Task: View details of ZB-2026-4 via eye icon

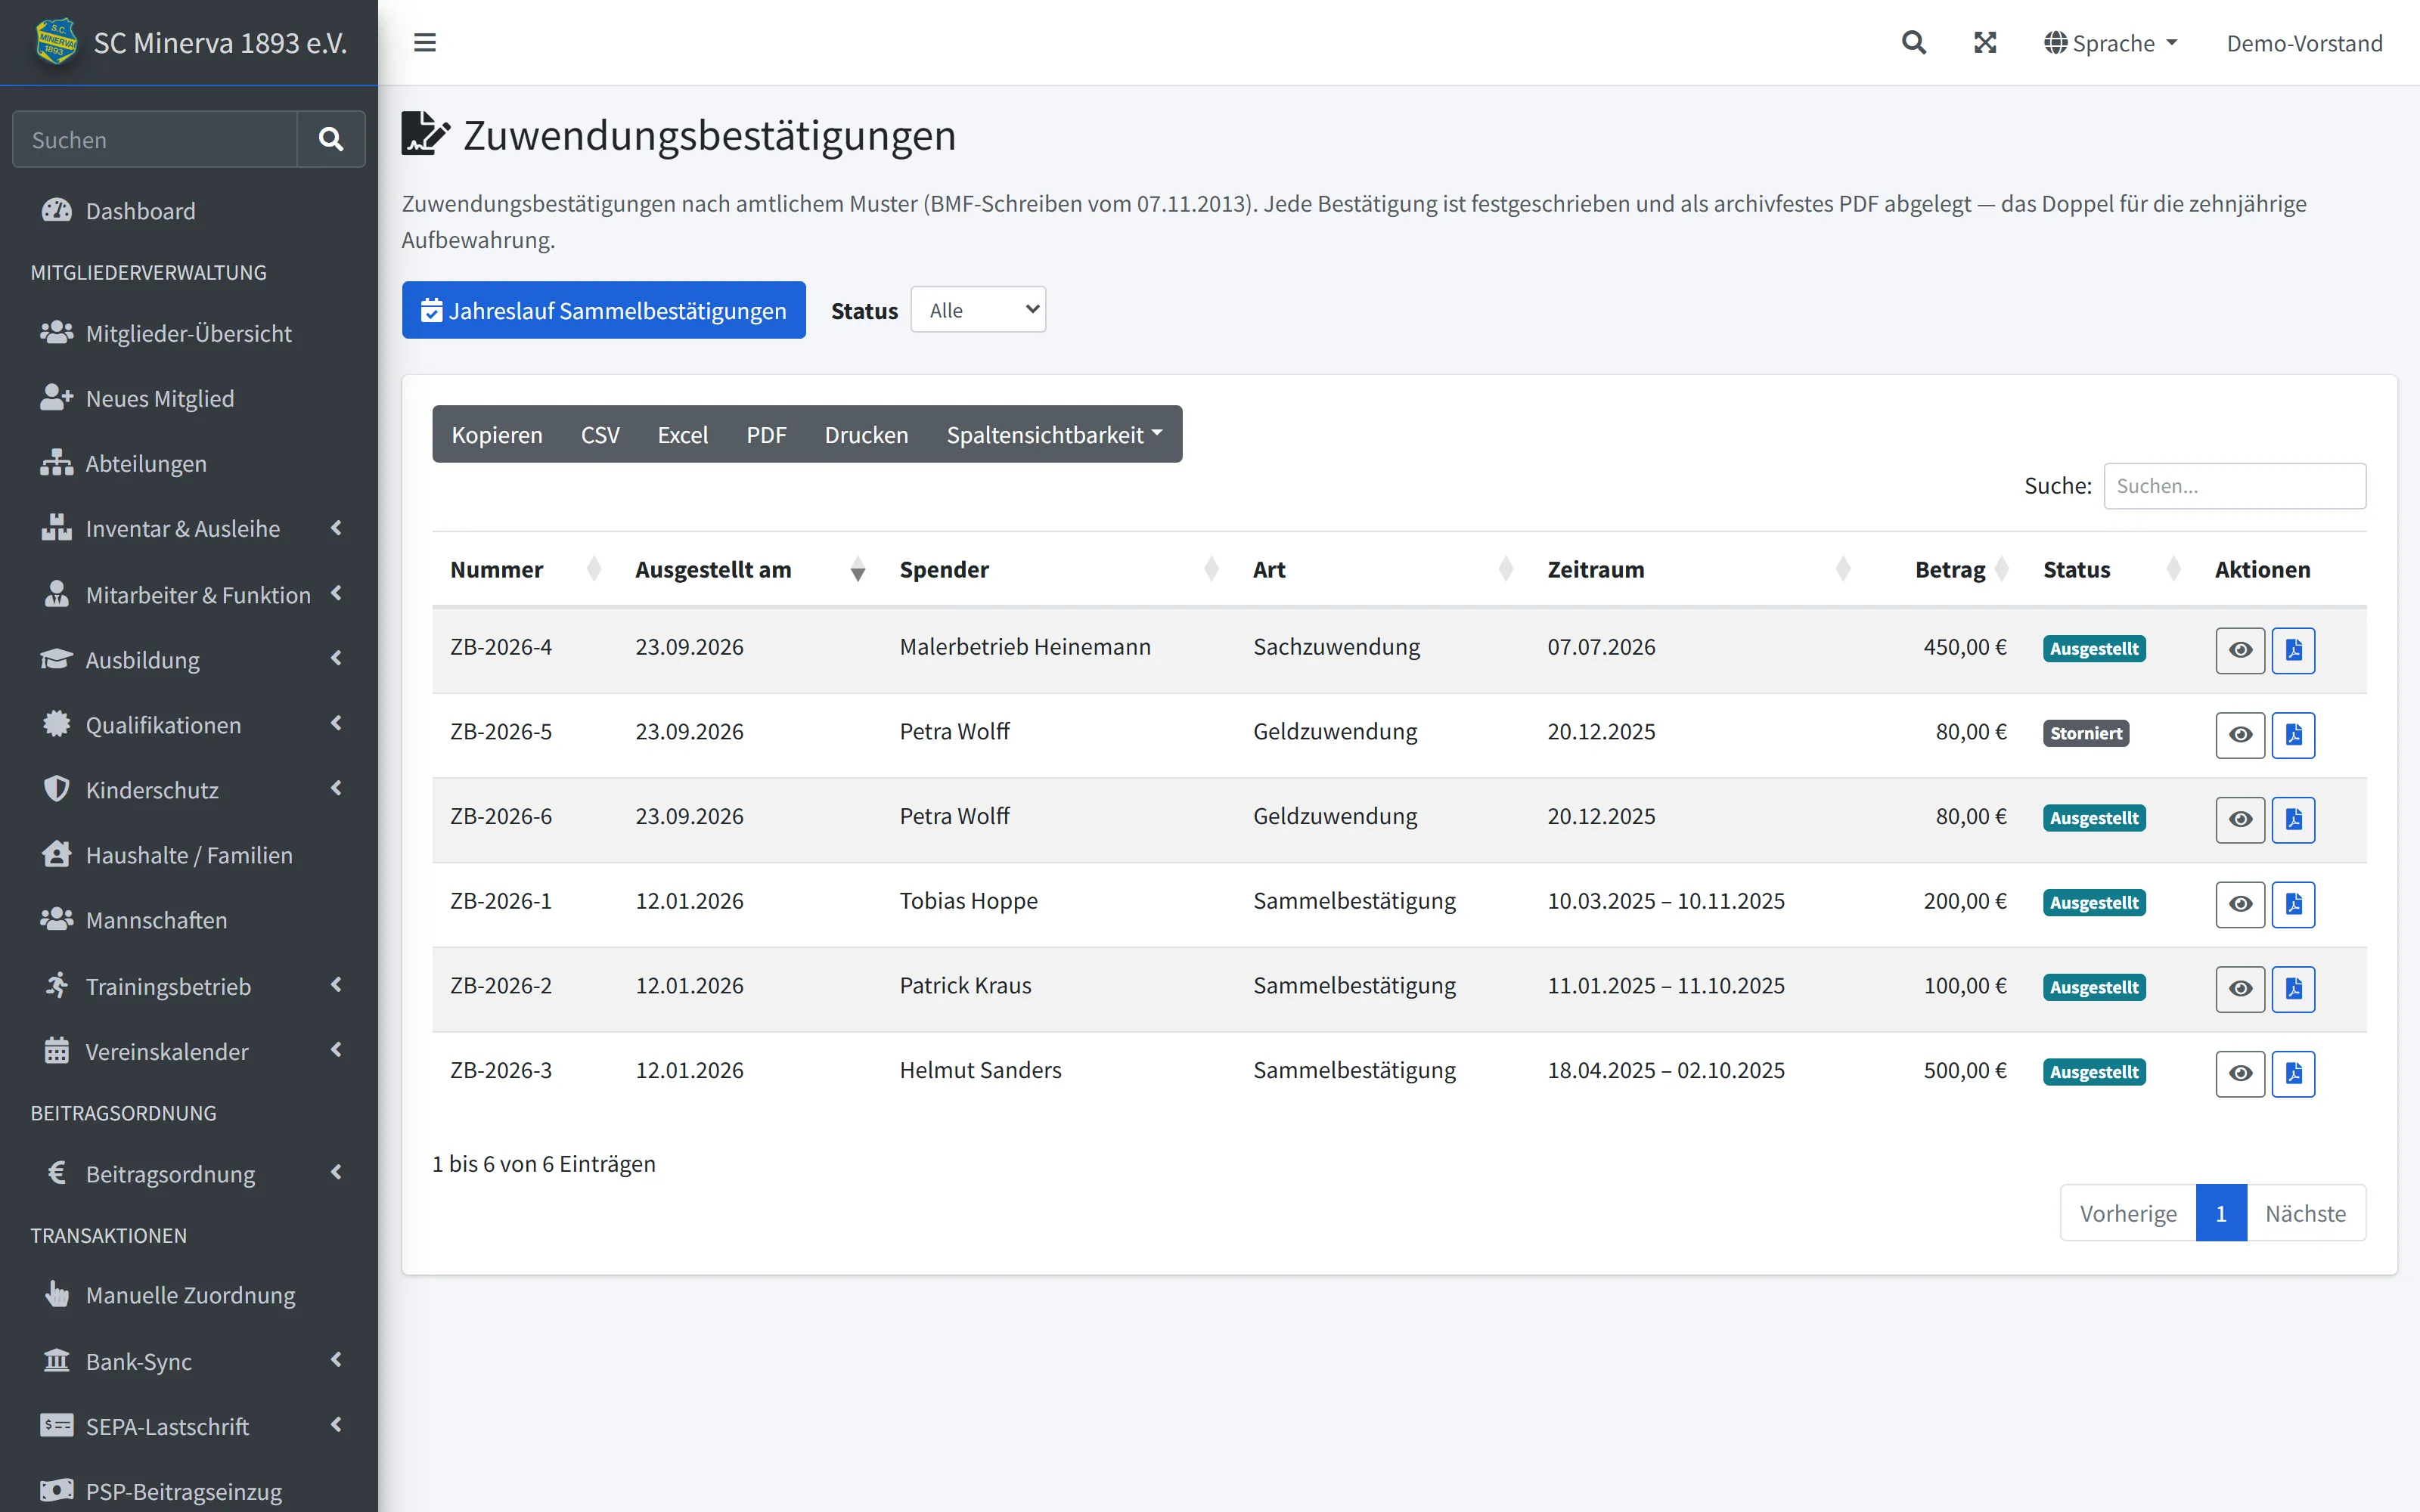Action: click(2240, 650)
